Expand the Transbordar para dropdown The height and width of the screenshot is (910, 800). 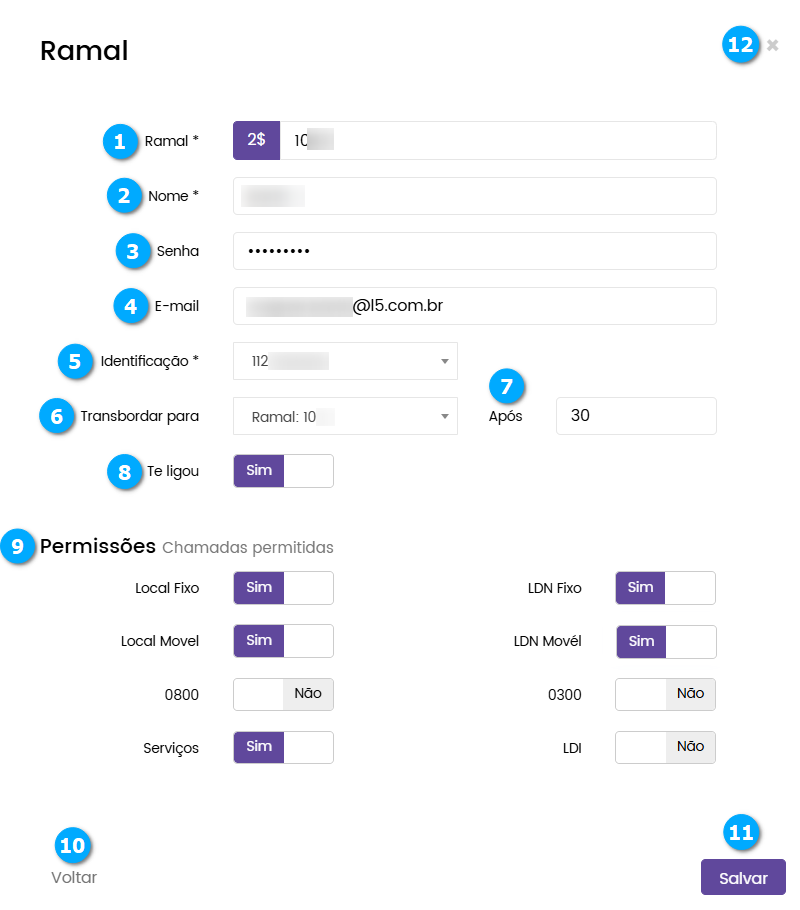pyautogui.click(x=345, y=416)
